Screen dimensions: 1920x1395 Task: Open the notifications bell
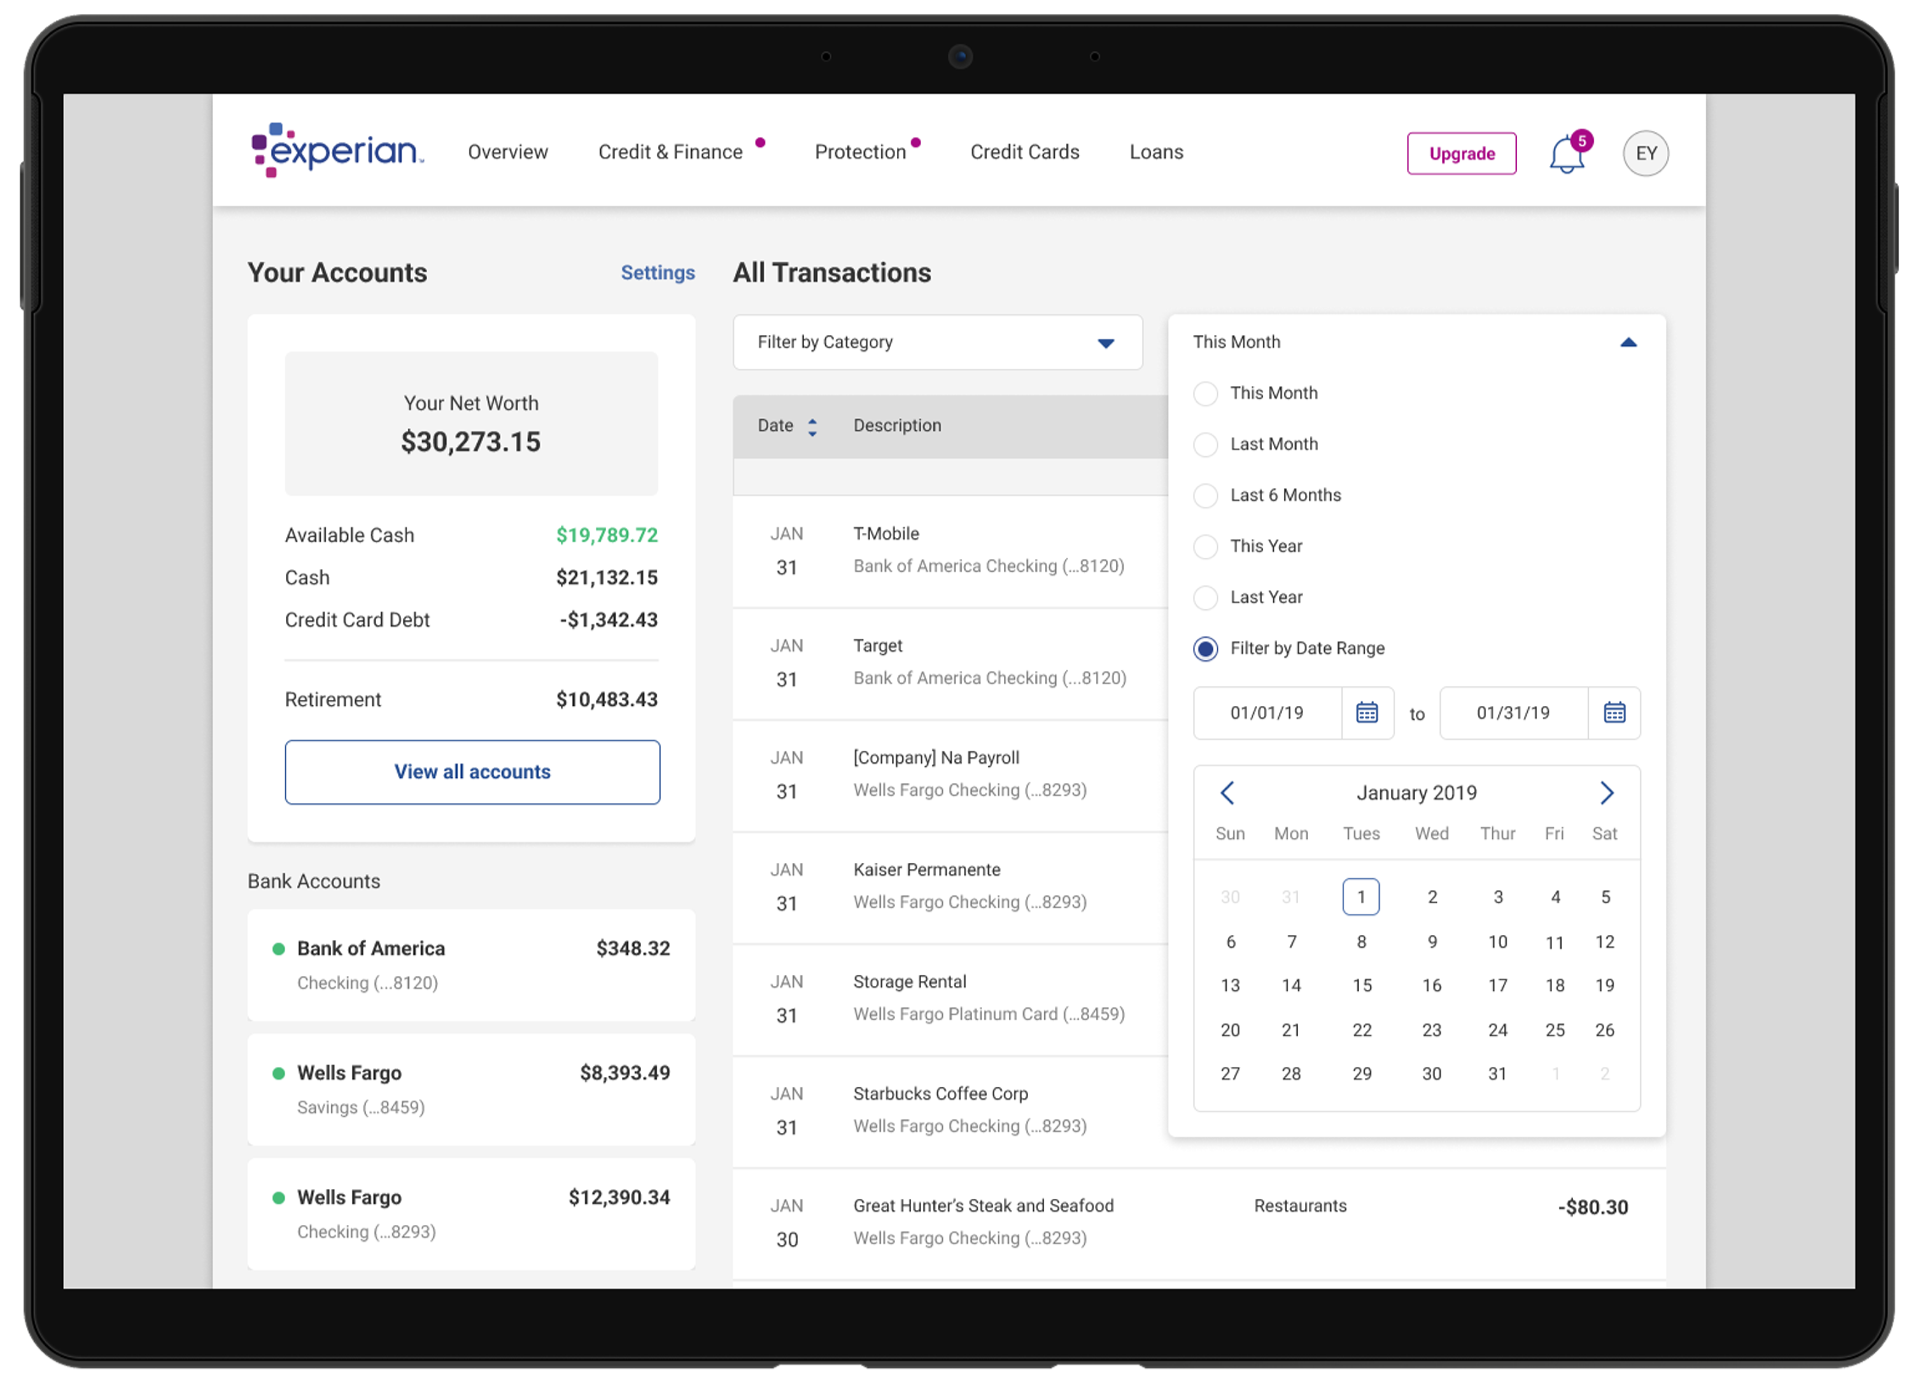click(x=1567, y=154)
